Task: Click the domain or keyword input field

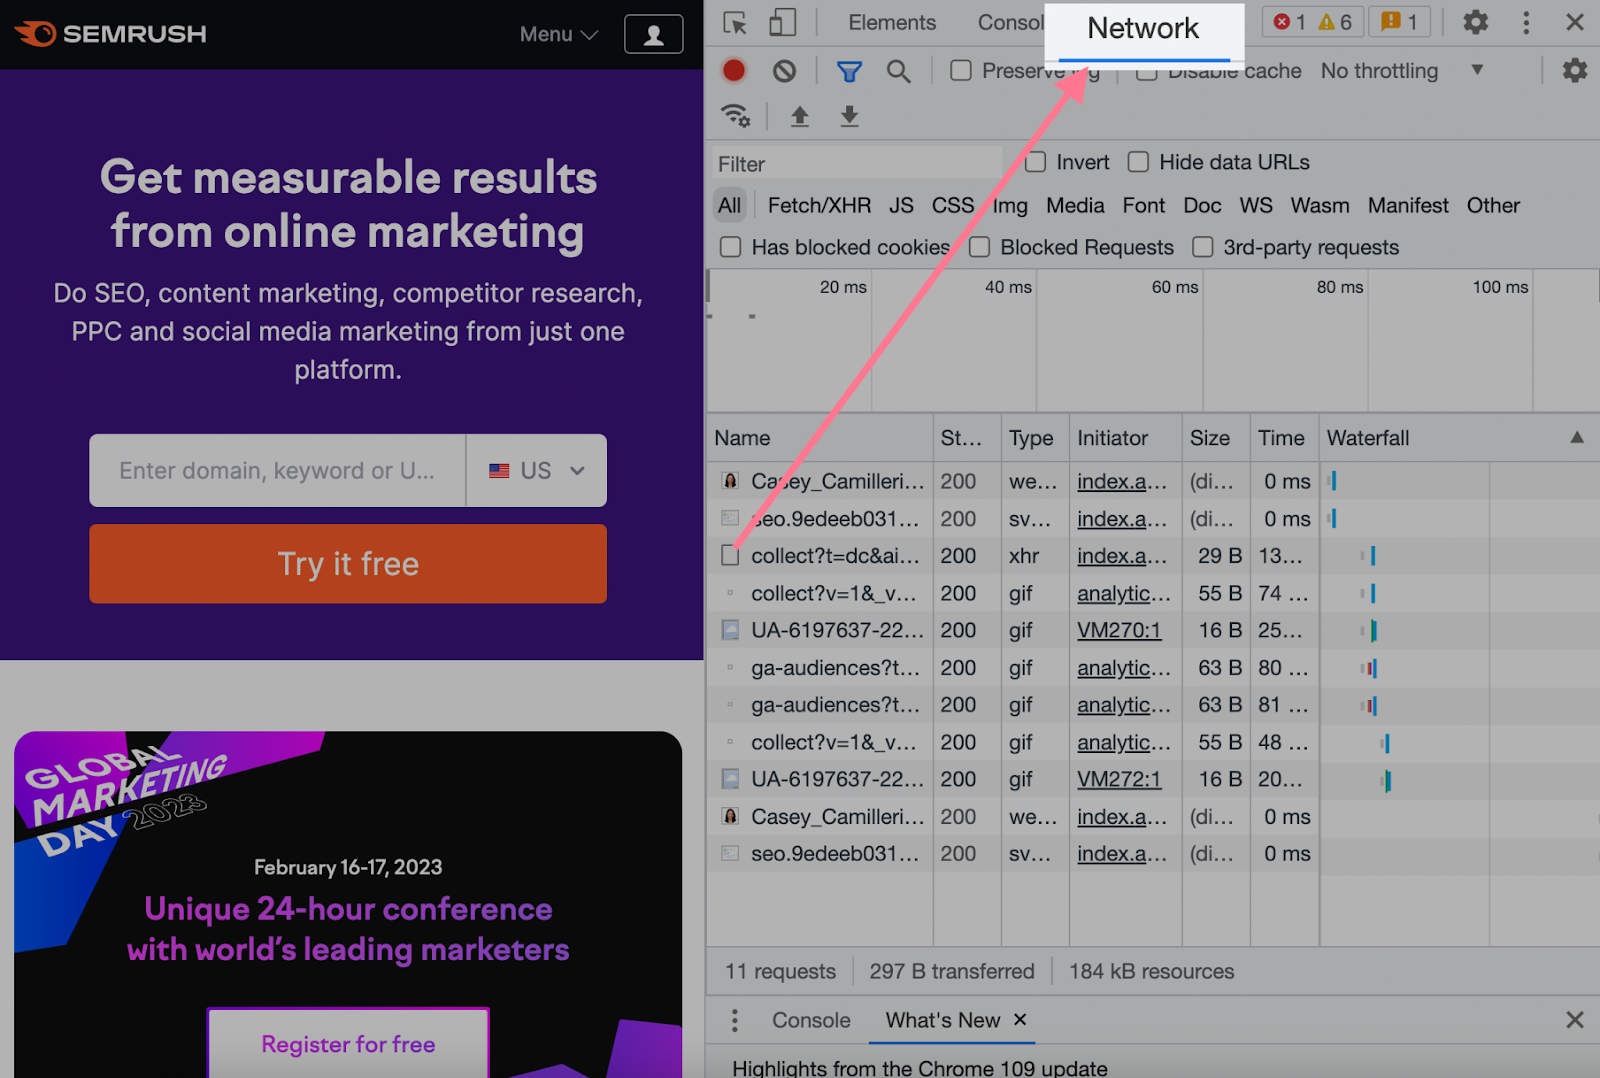Action: 277,470
